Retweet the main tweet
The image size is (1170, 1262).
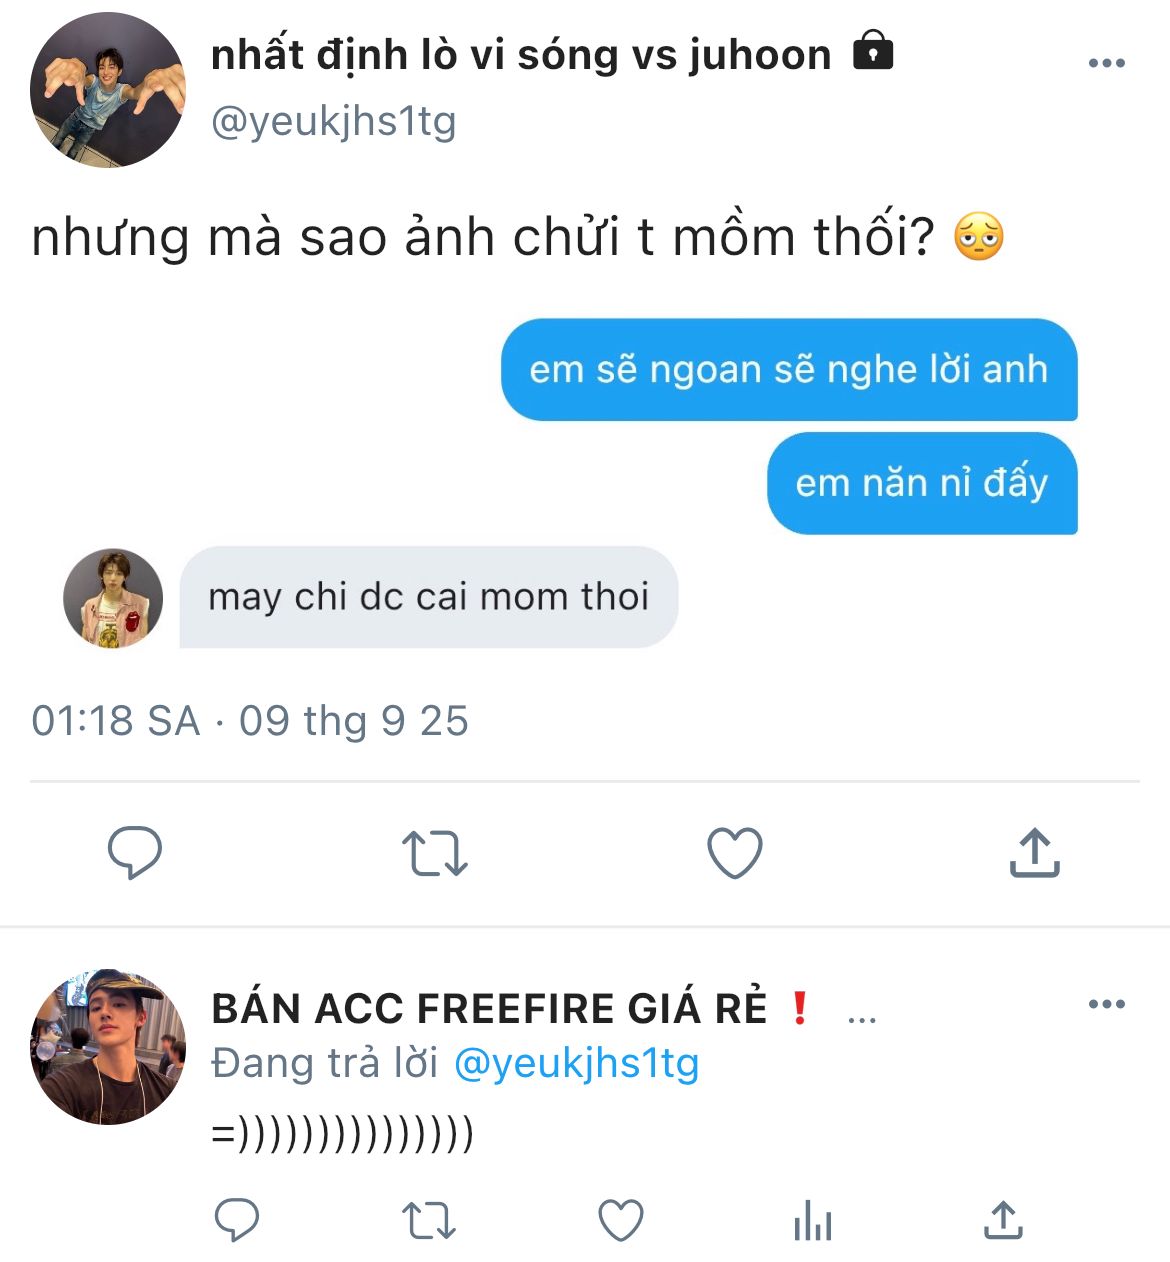[x=434, y=854]
